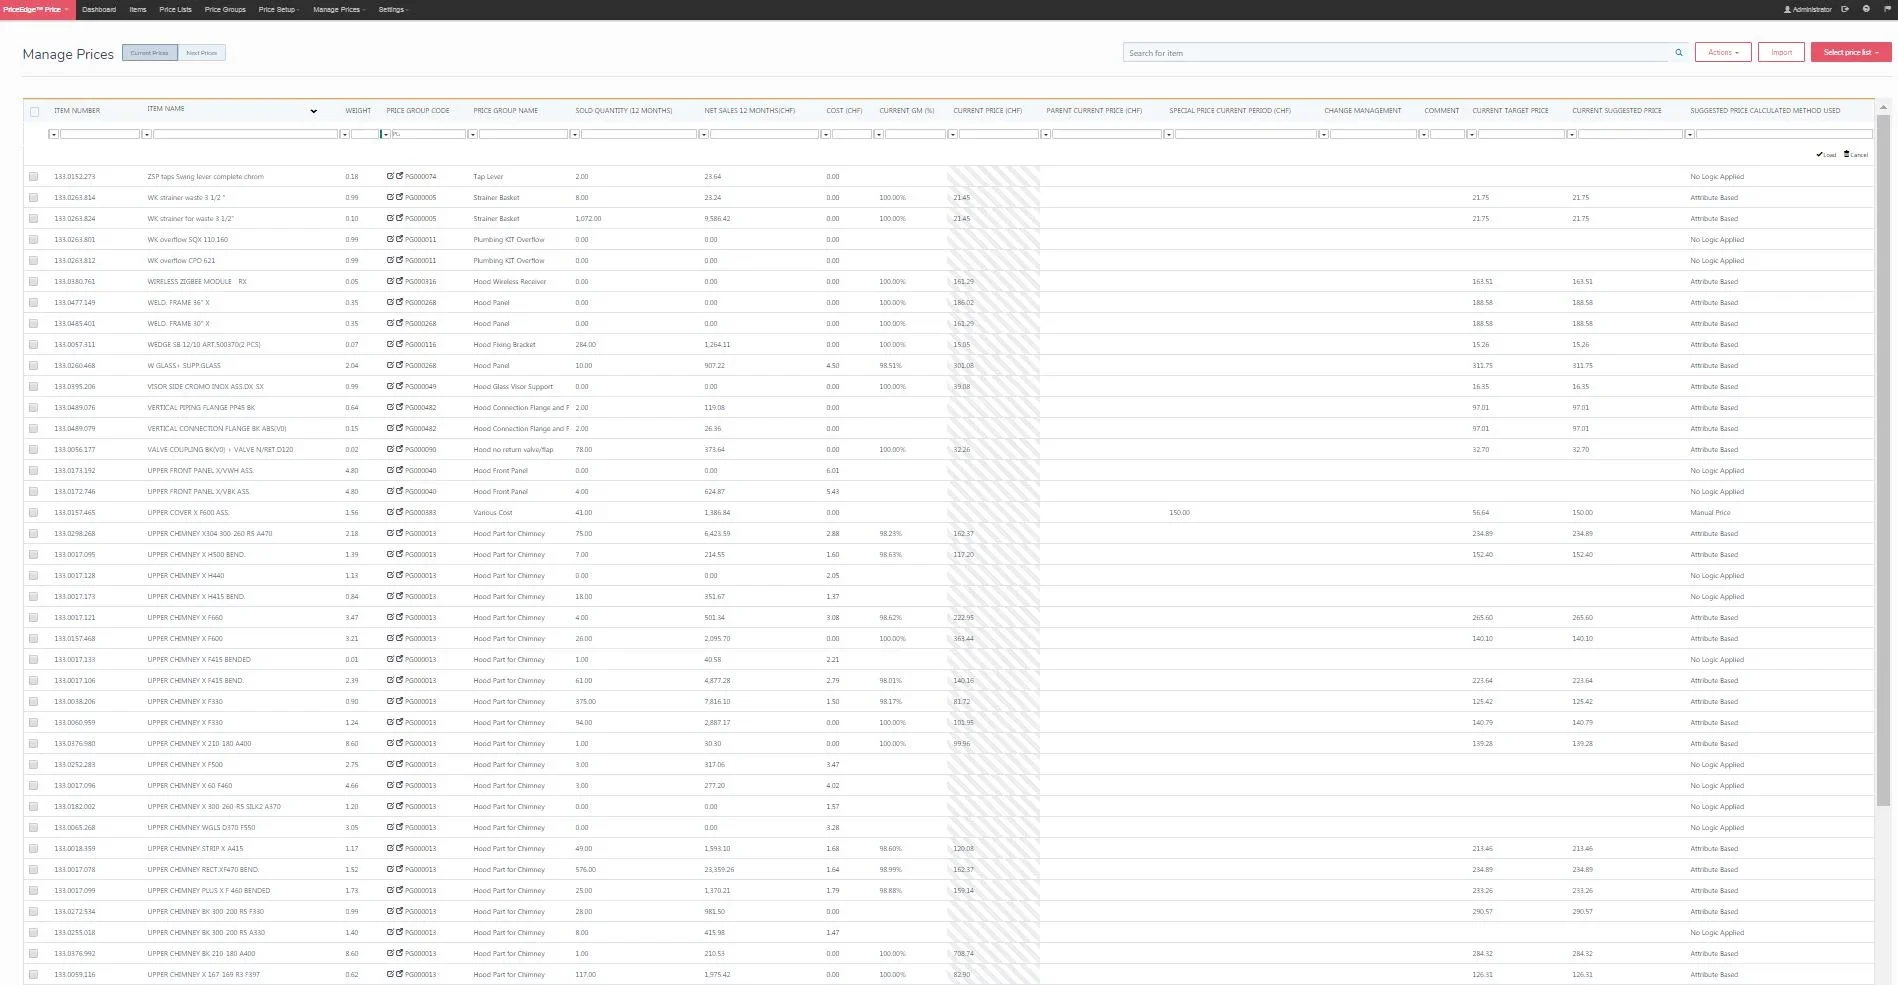Click the edit icon in row 133.0263.801

point(390,239)
